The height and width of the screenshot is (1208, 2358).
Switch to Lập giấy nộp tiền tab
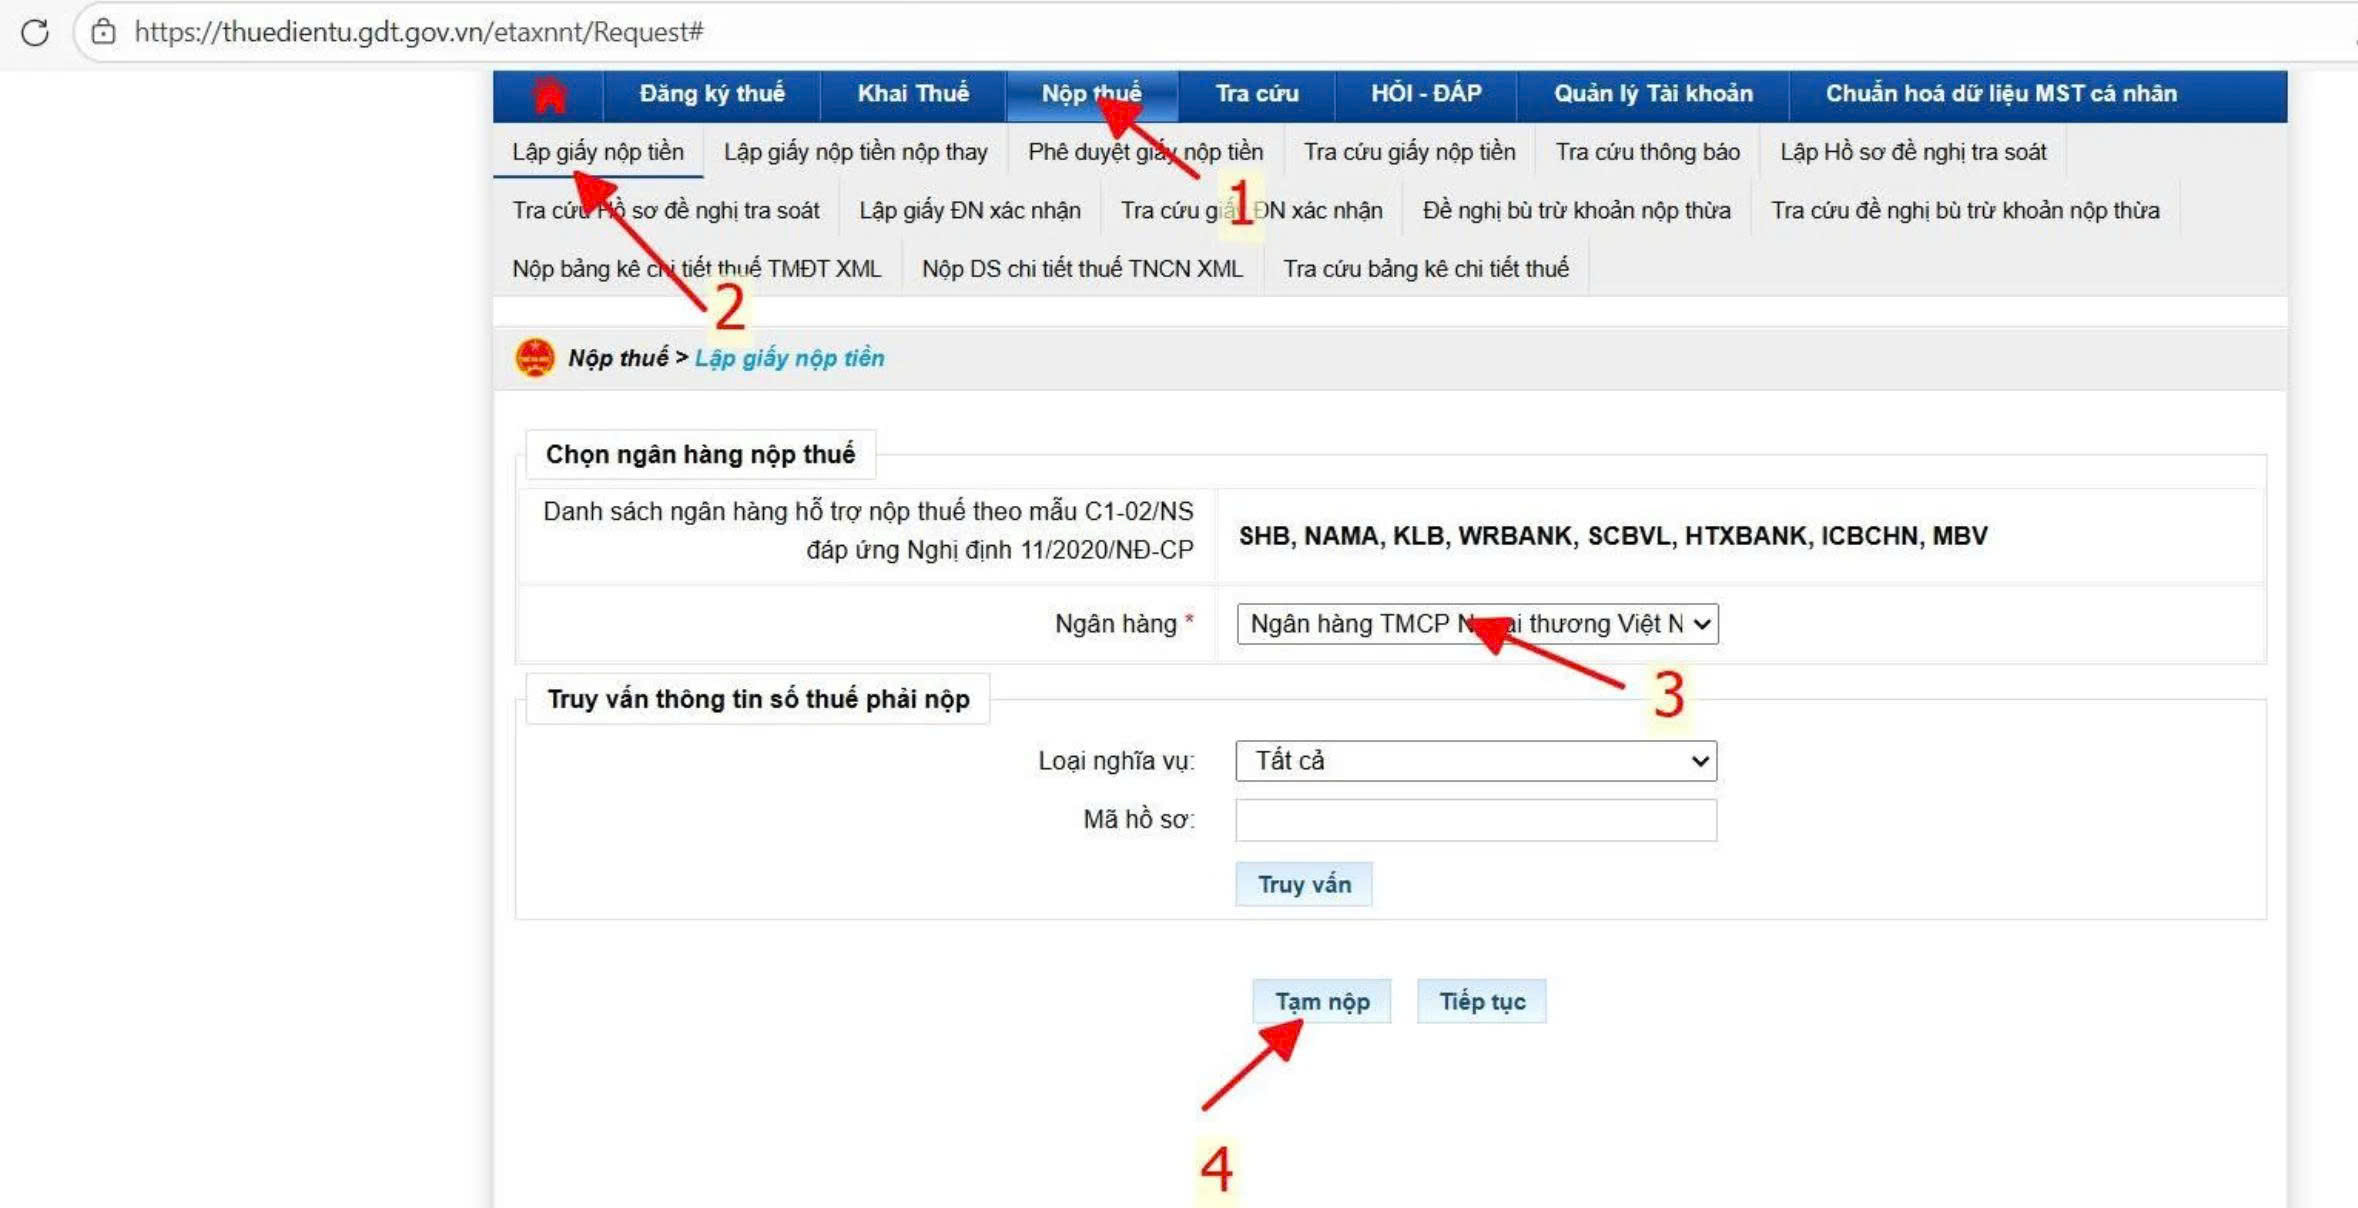pos(598,152)
